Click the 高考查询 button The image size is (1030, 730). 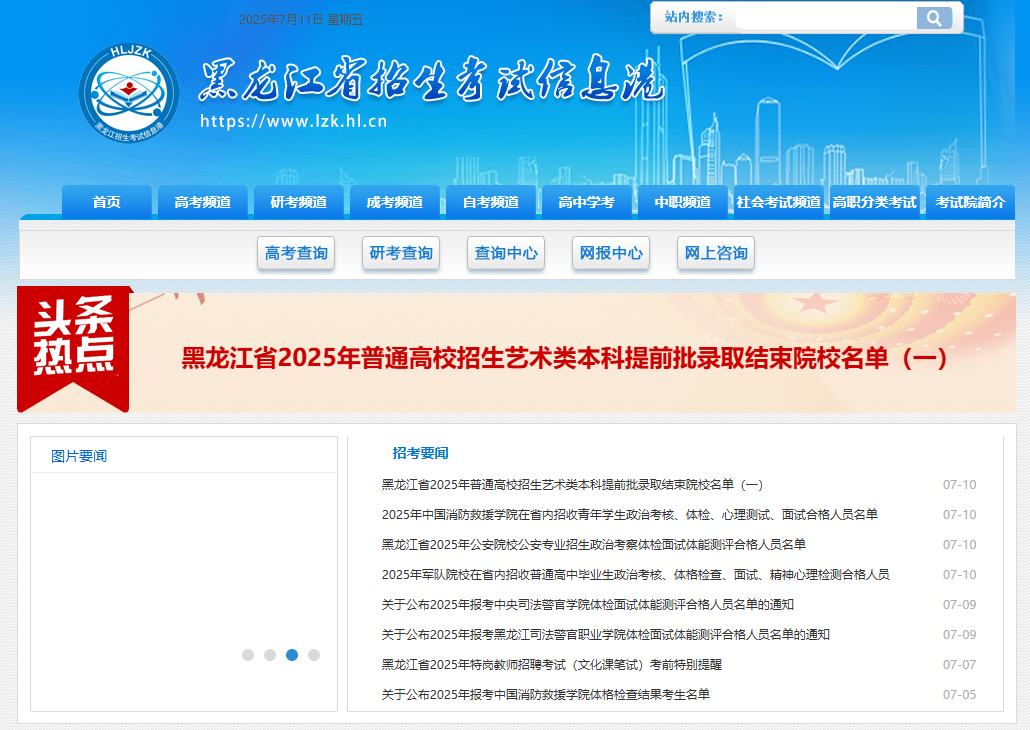click(x=296, y=254)
